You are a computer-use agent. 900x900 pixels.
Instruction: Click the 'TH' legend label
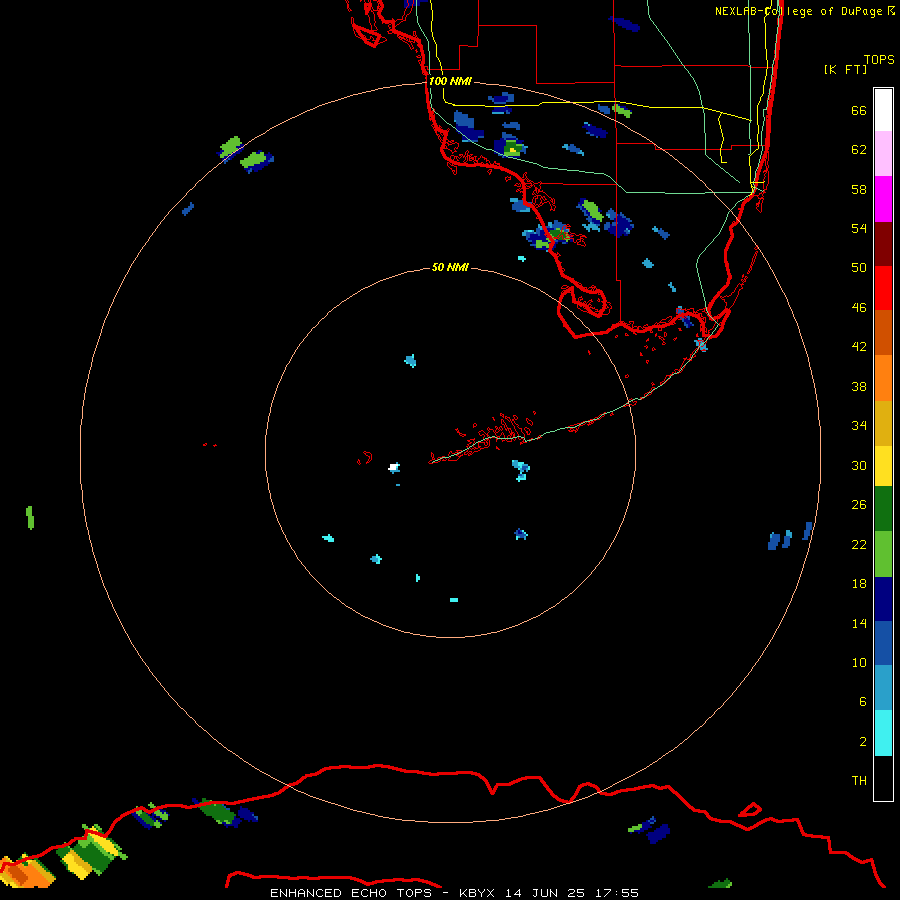859,781
